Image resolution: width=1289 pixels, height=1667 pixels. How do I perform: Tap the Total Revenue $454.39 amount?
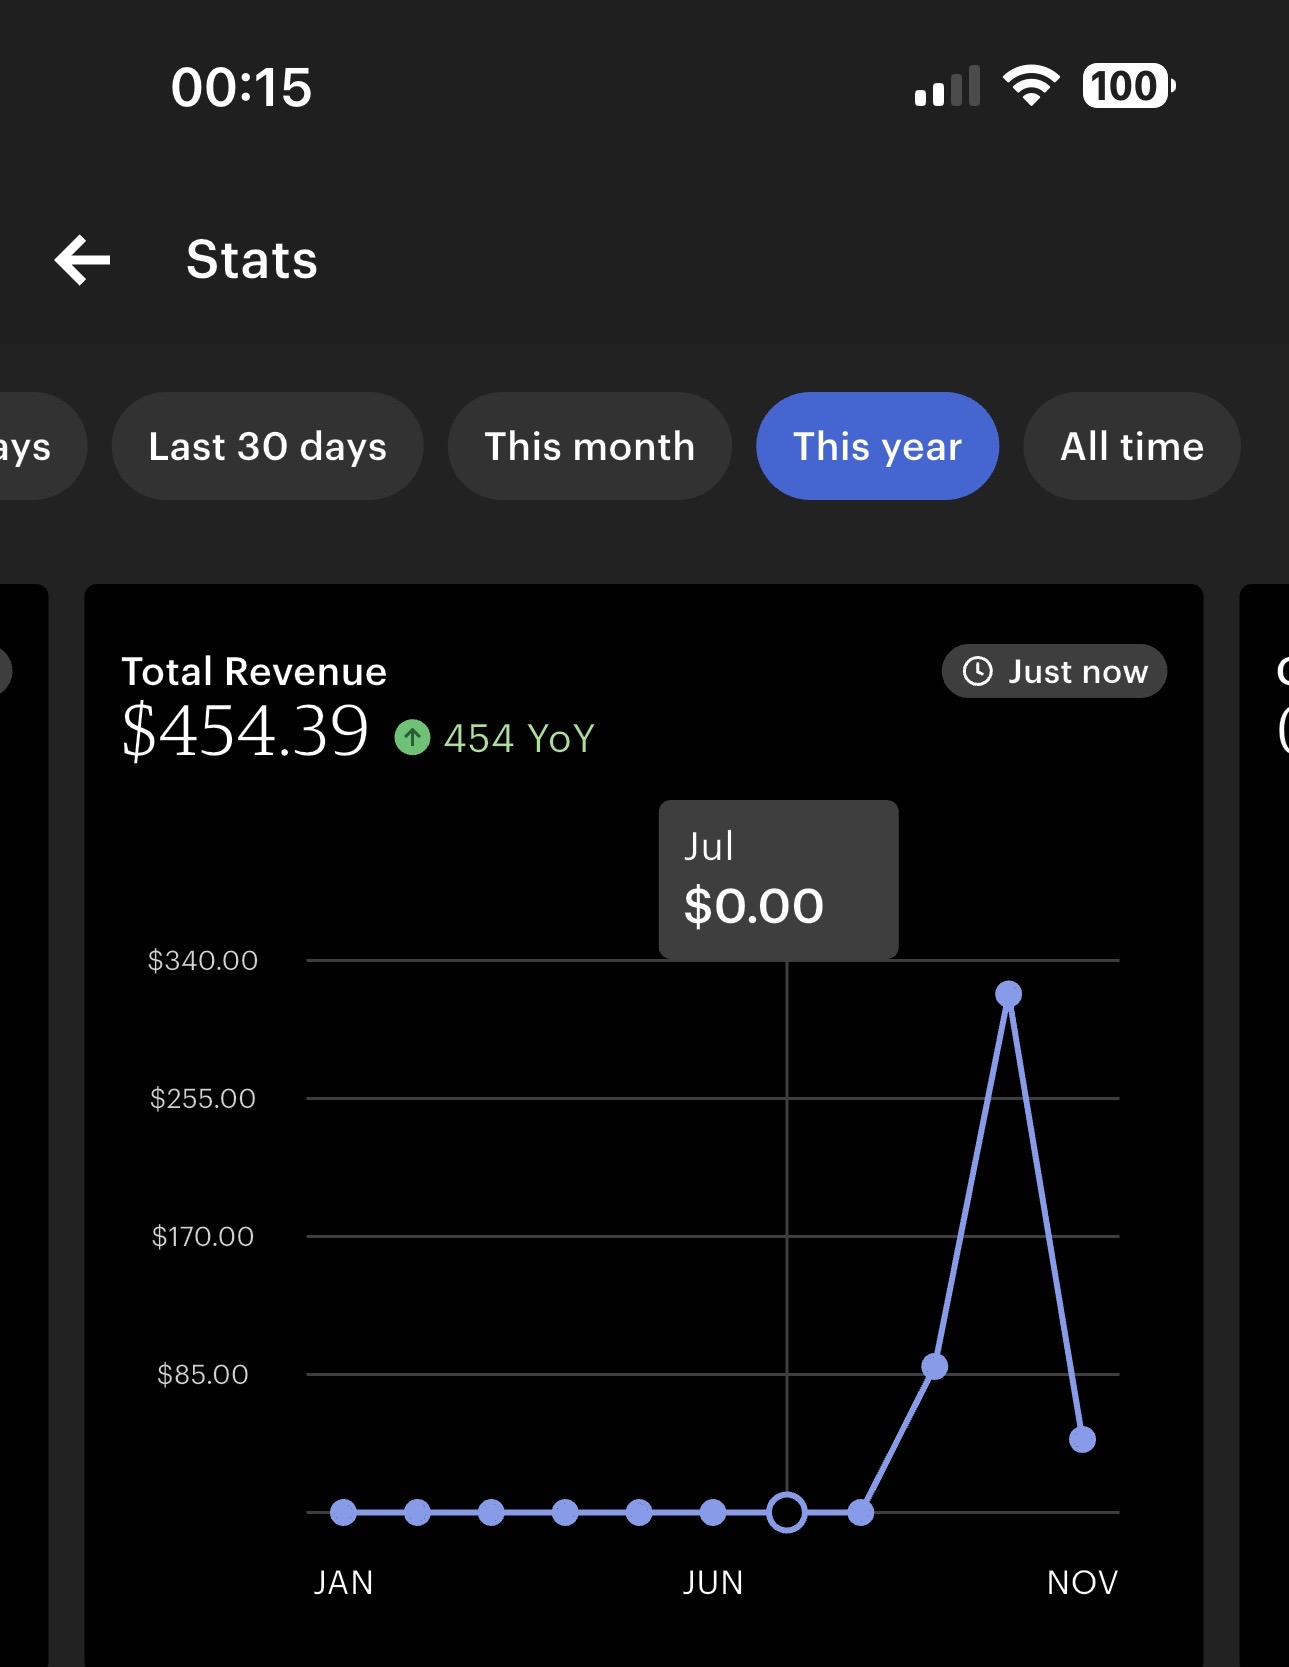pos(245,731)
